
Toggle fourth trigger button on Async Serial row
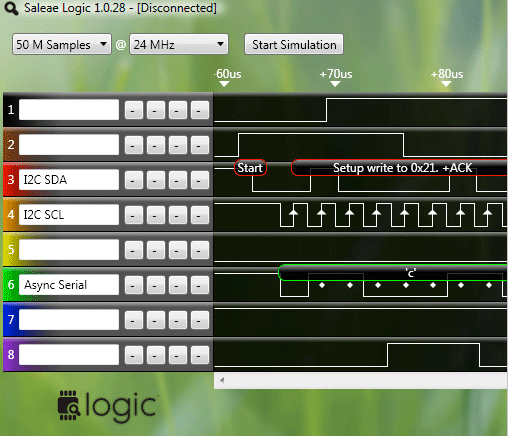[x=200, y=285]
